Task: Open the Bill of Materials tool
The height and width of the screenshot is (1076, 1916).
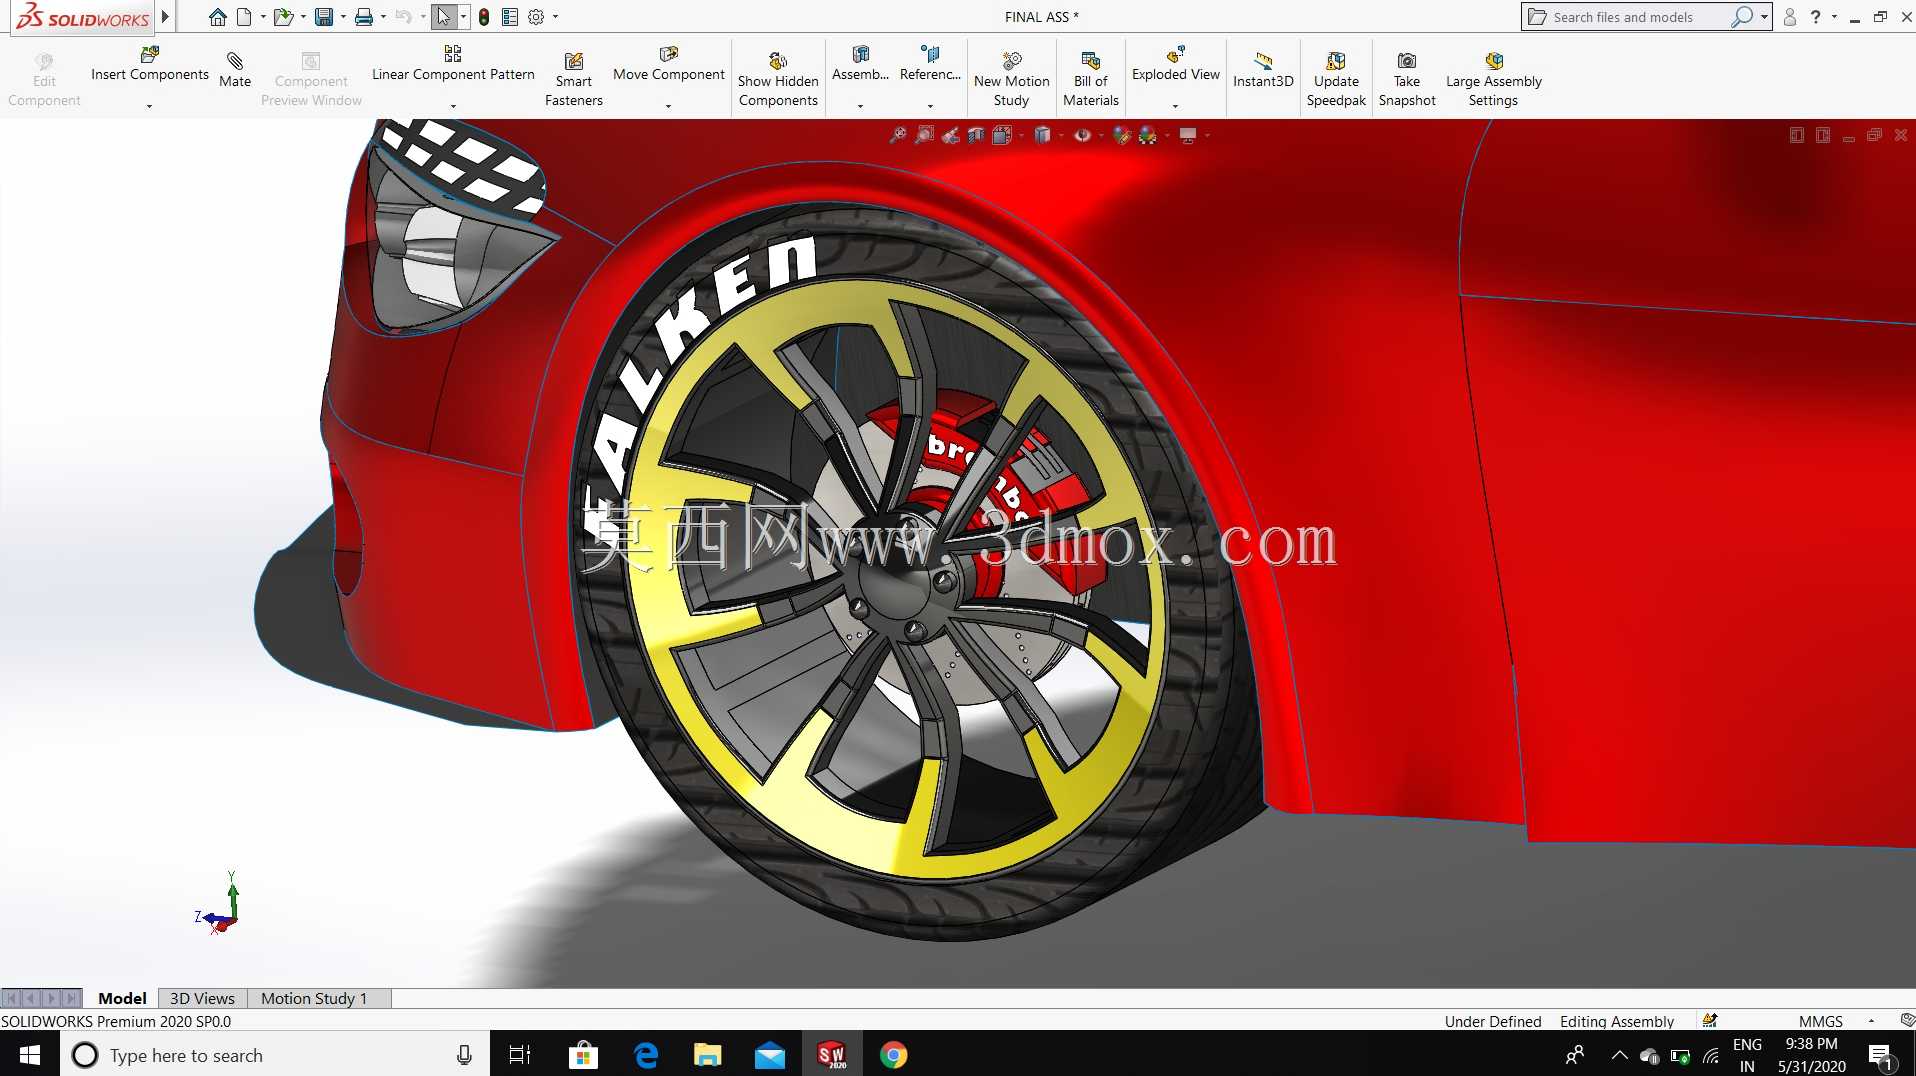Action: click(x=1090, y=80)
